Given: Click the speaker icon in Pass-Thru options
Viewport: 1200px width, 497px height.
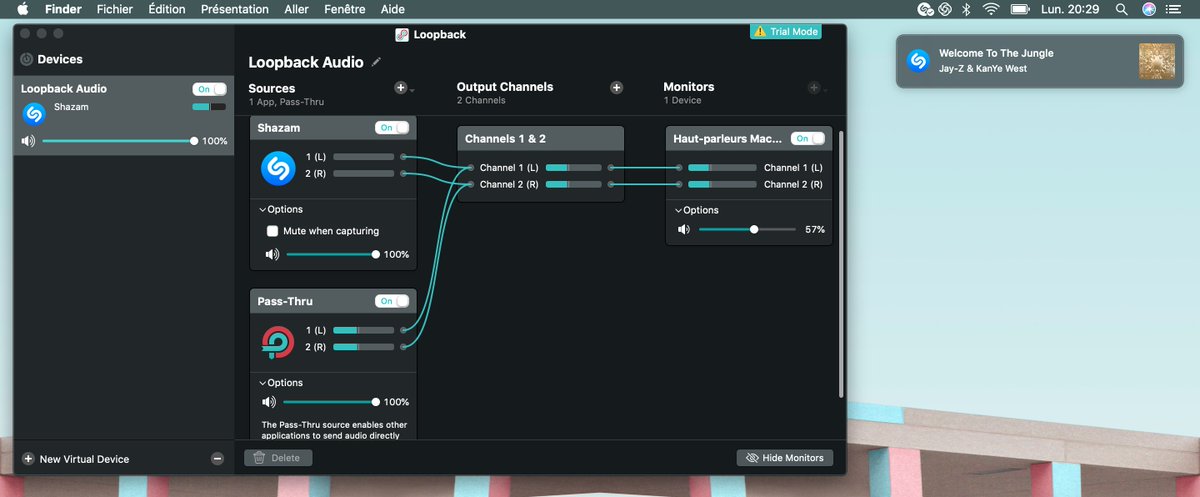Looking at the screenshot, I should [x=268, y=402].
